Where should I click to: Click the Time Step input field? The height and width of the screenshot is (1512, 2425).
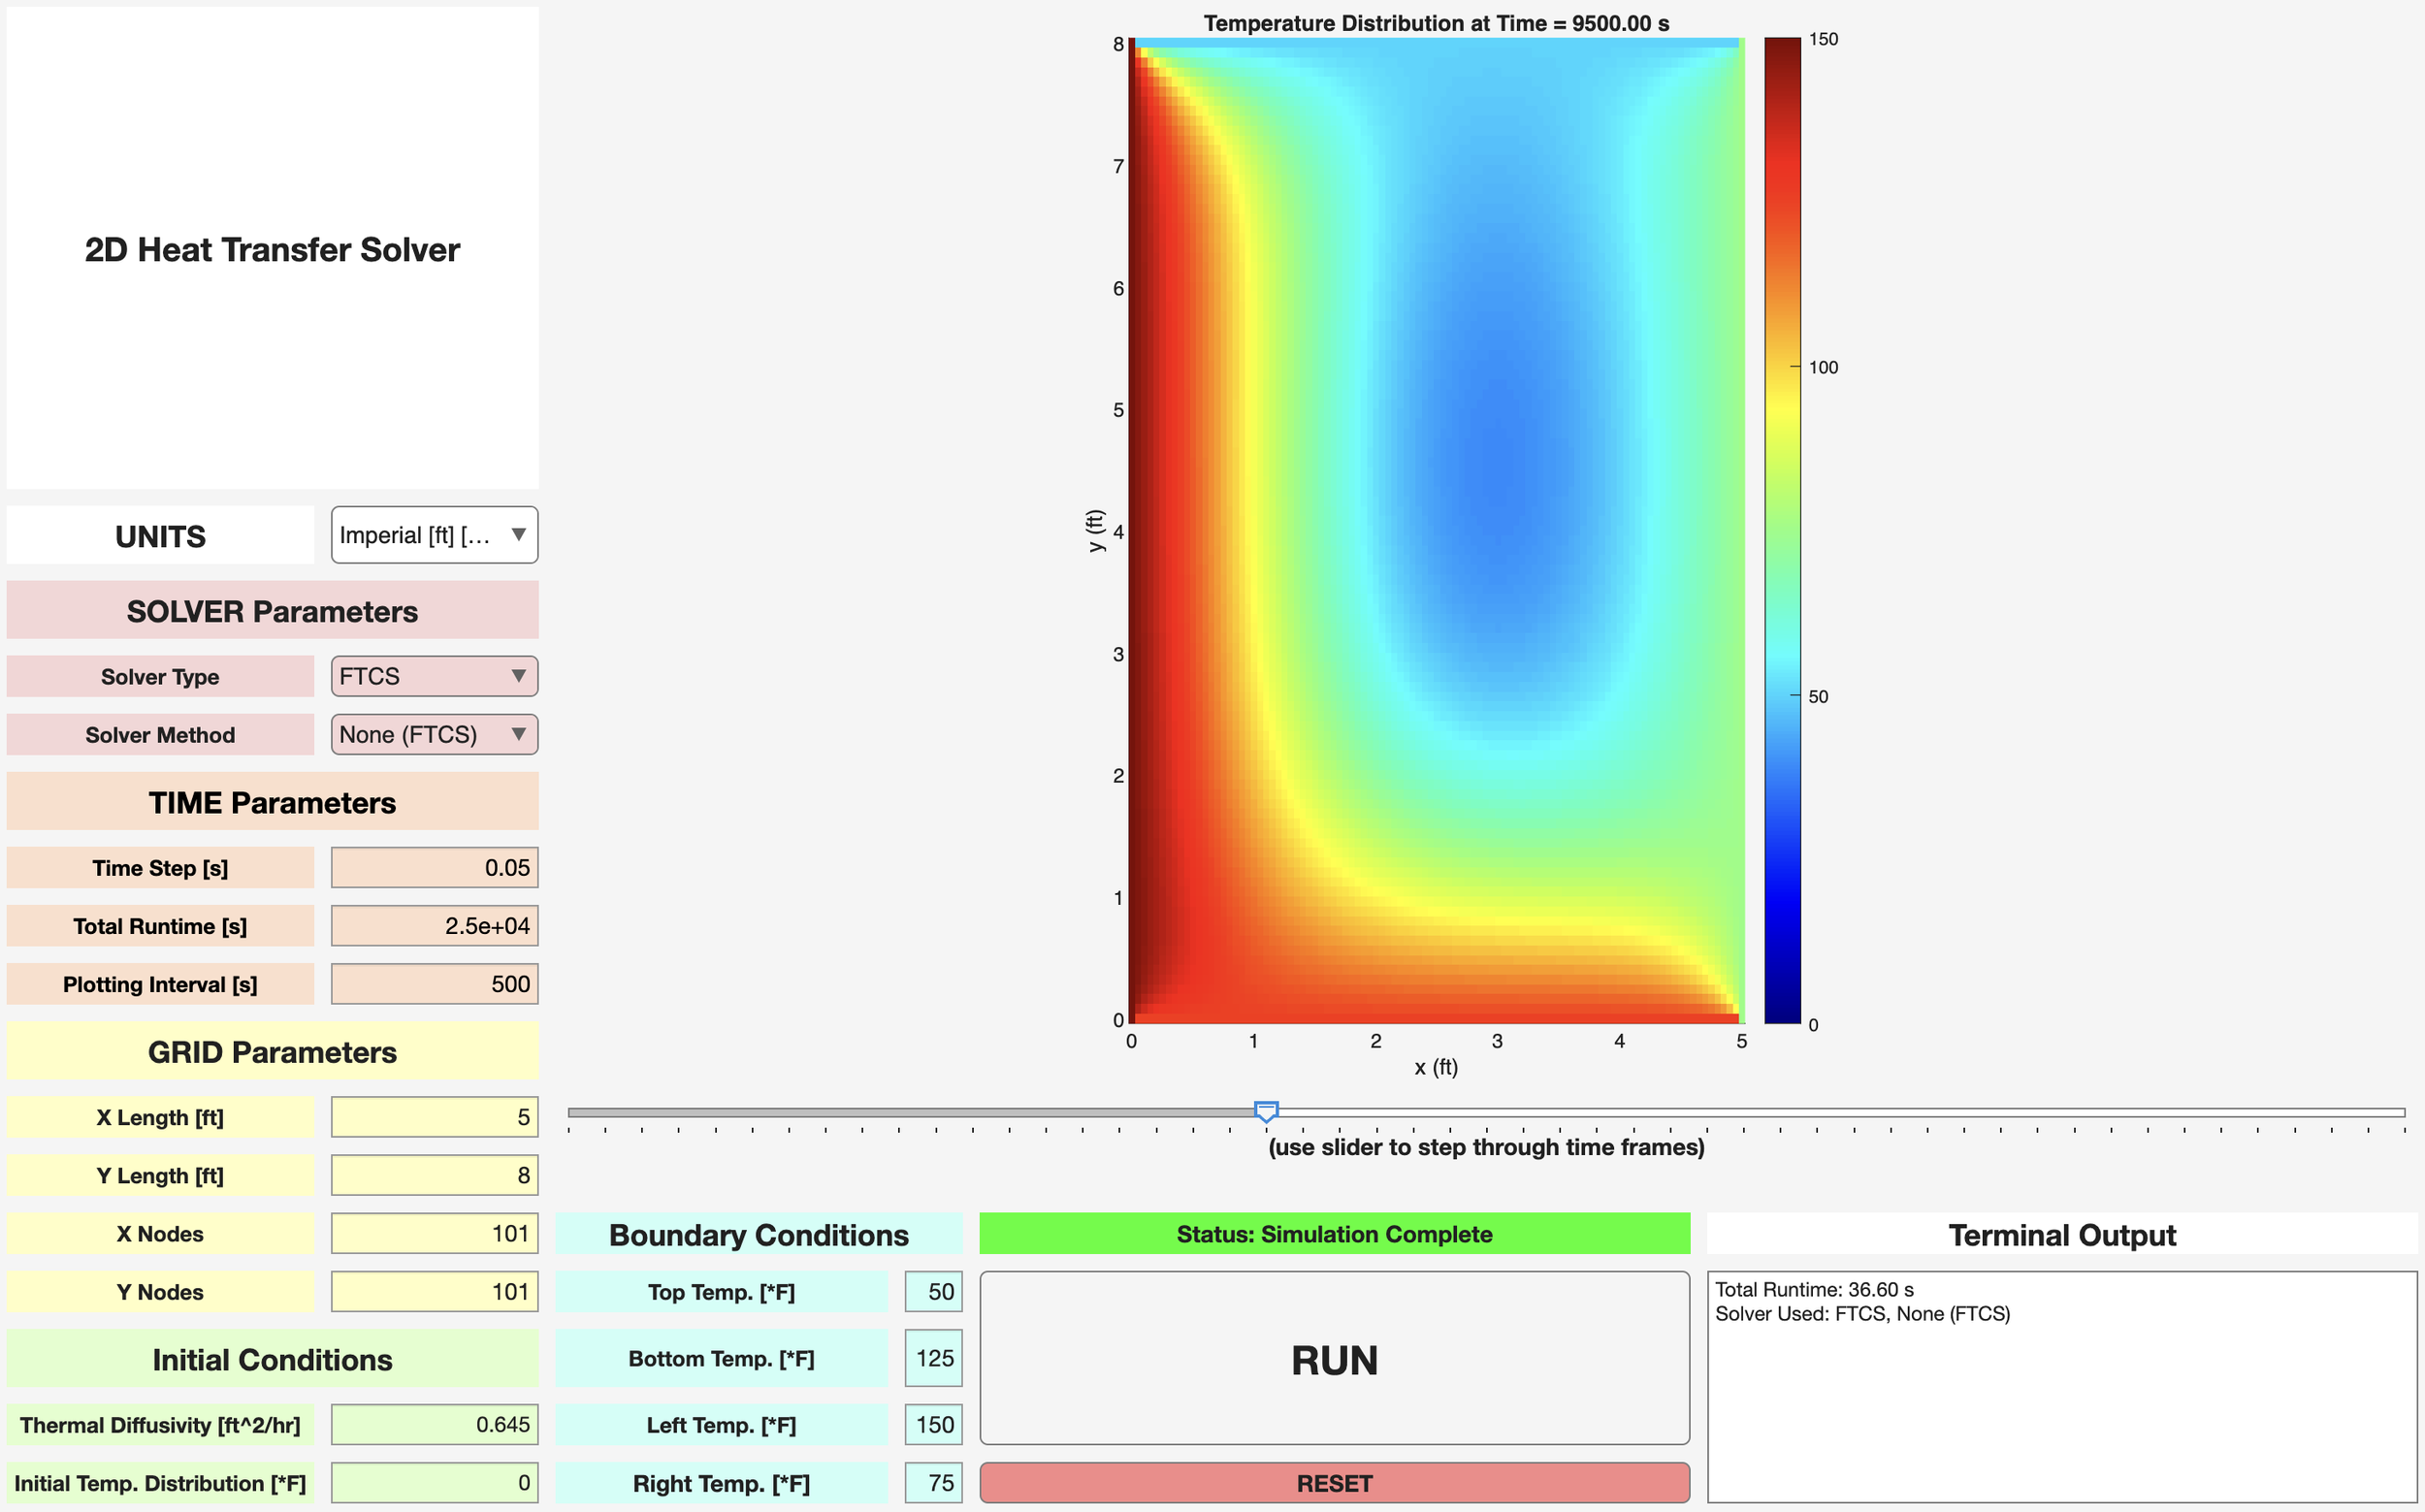click(x=434, y=867)
